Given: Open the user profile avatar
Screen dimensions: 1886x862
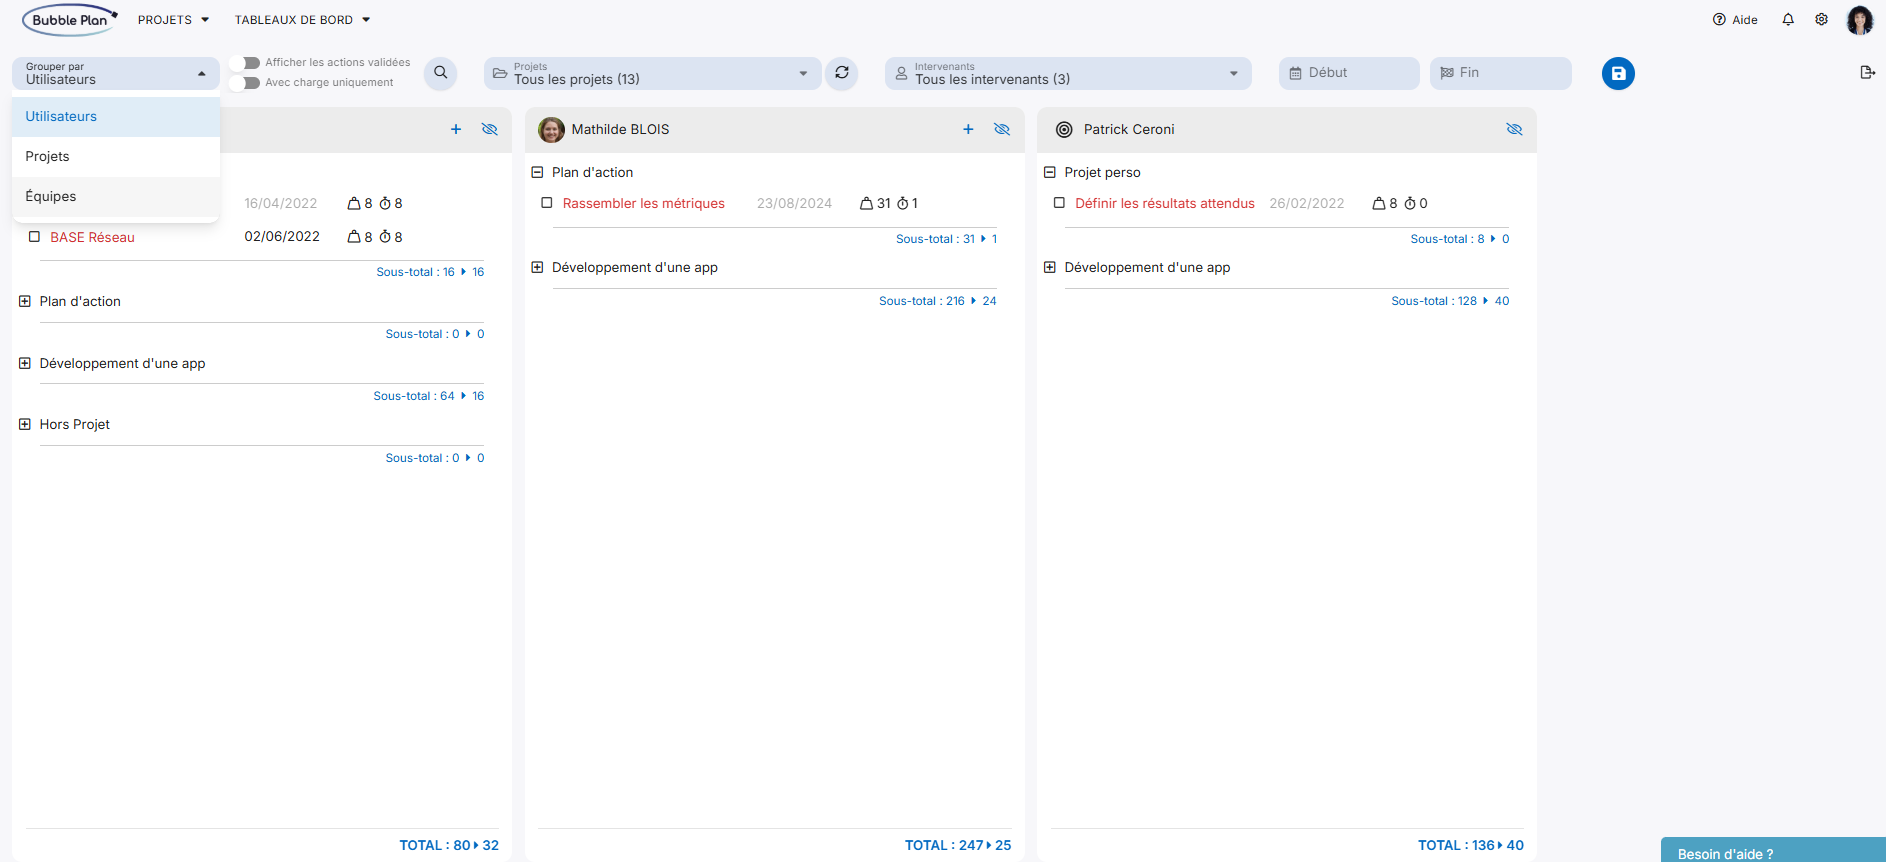Looking at the screenshot, I should 1860,20.
